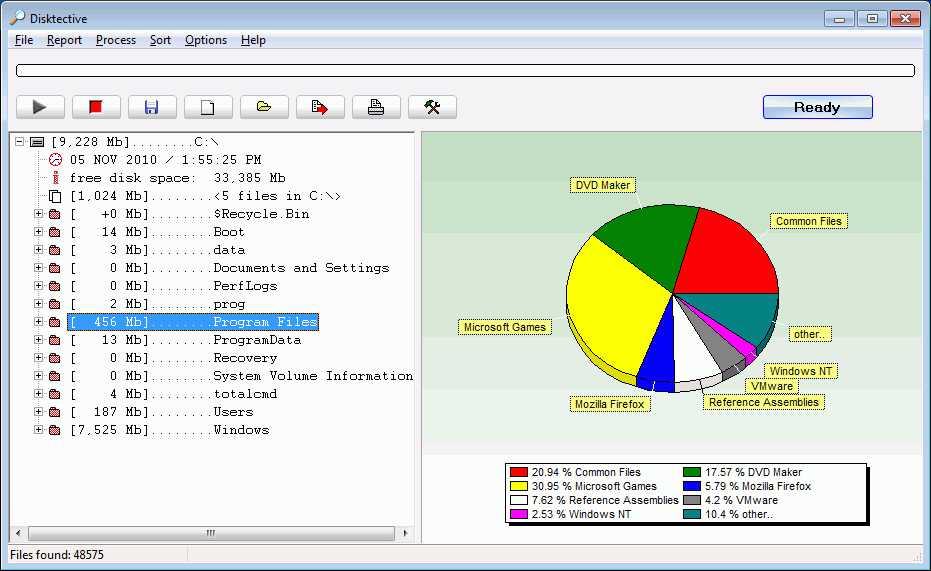Click the tree pane scroll left arrow
The width and height of the screenshot is (931, 571).
[x=18, y=533]
